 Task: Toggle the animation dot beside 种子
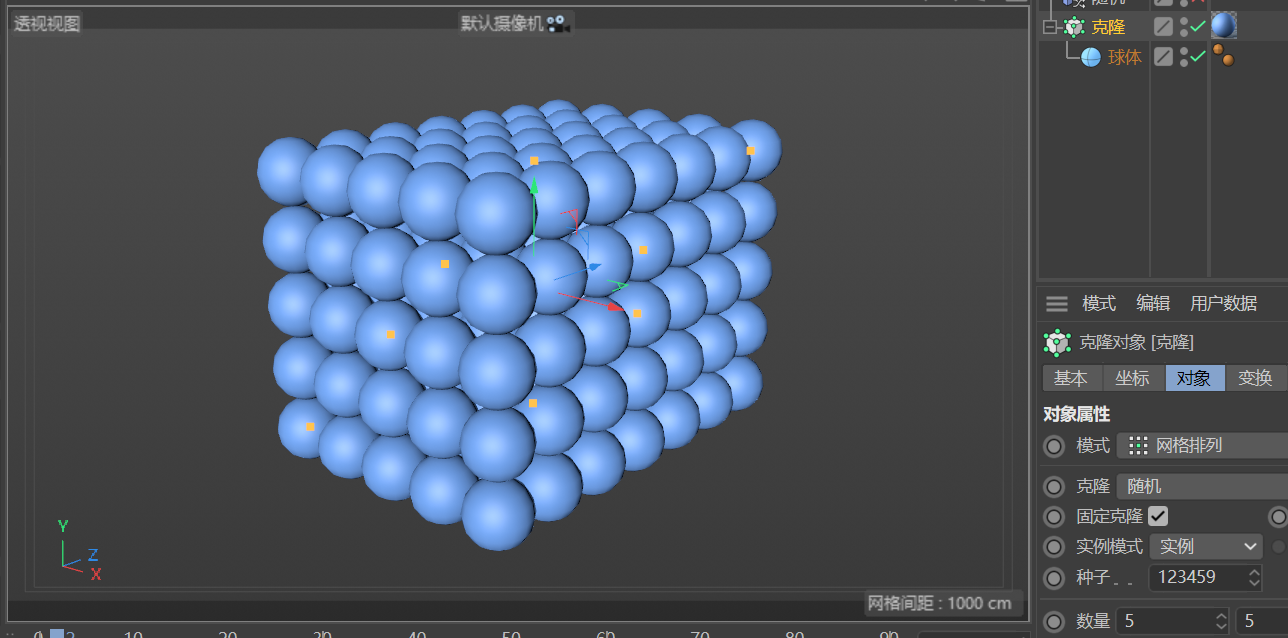(1054, 577)
